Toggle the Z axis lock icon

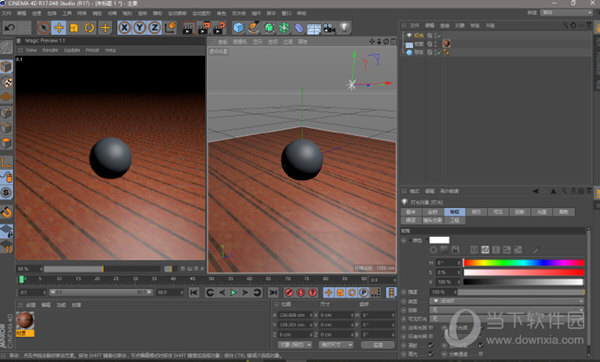[x=155, y=28]
